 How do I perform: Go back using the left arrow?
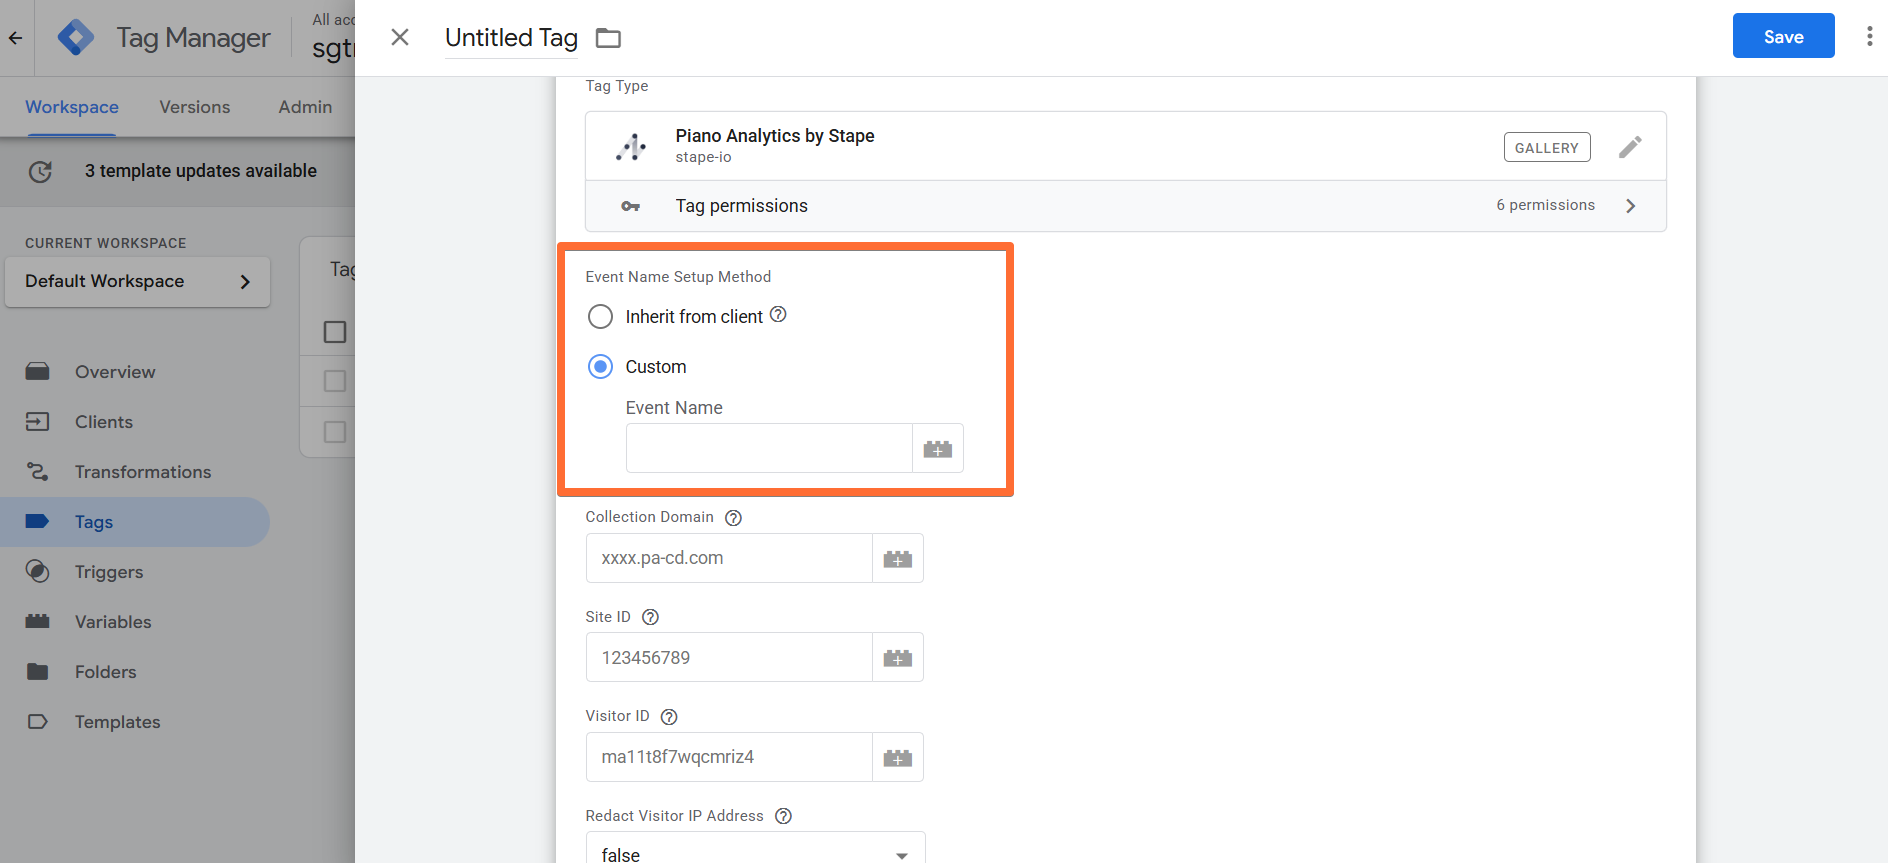pyautogui.click(x=16, y=38)
